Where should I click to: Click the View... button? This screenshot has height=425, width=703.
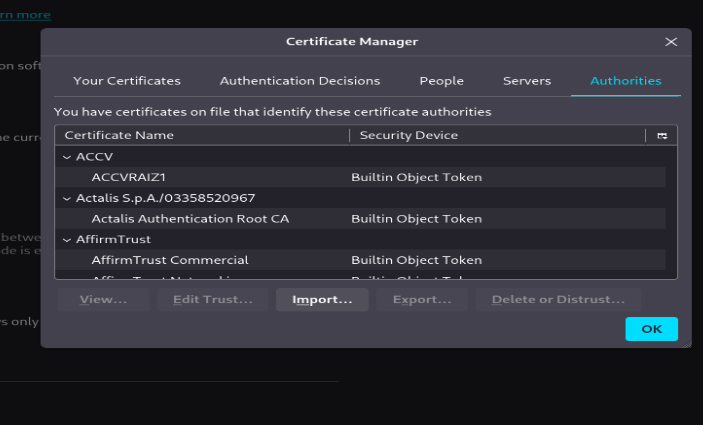point(103,299)
